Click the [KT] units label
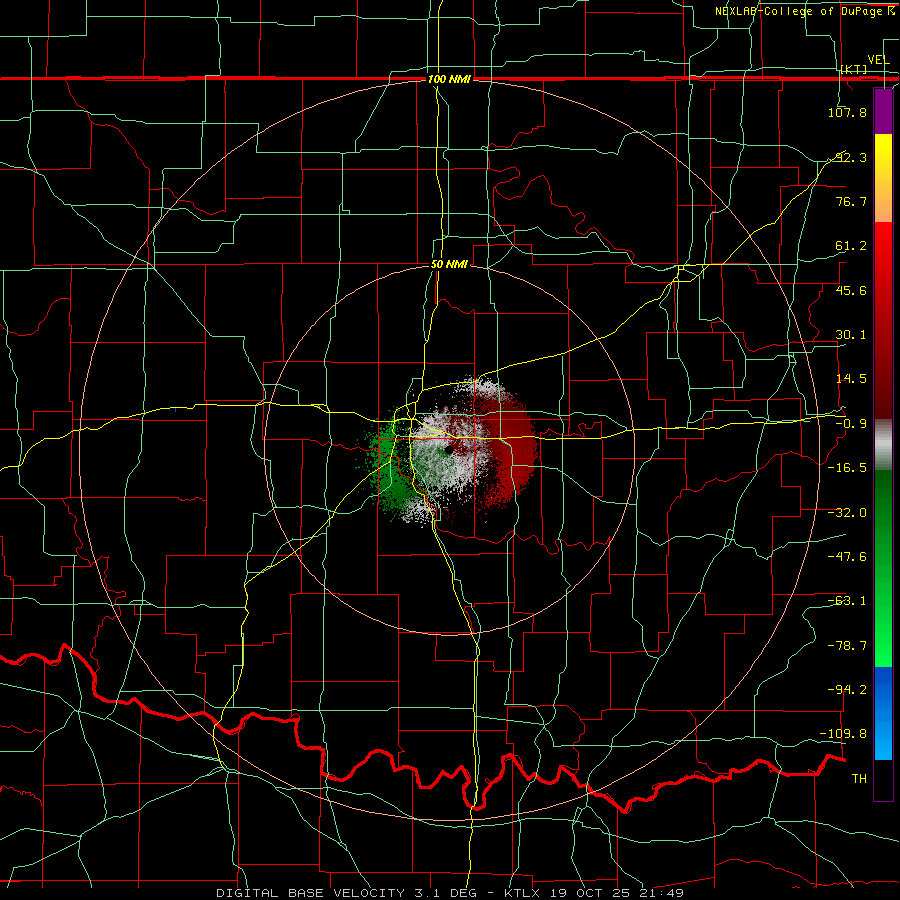 854,69
